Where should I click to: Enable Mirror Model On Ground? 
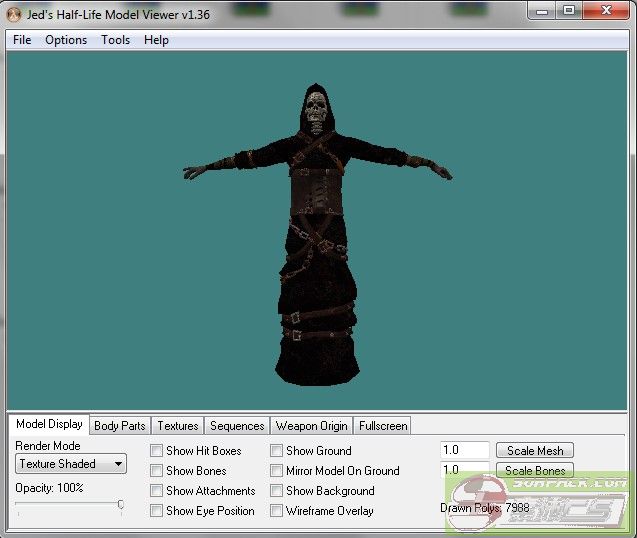[x=276, y=471]
